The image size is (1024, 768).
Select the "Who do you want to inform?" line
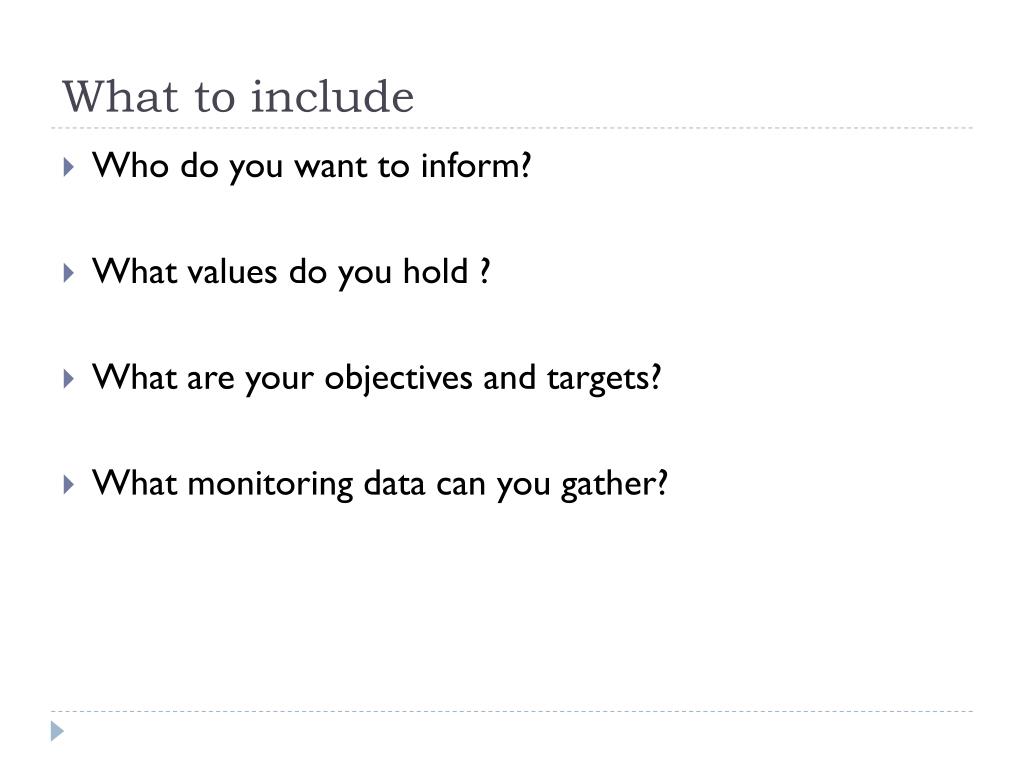(312, 166)
